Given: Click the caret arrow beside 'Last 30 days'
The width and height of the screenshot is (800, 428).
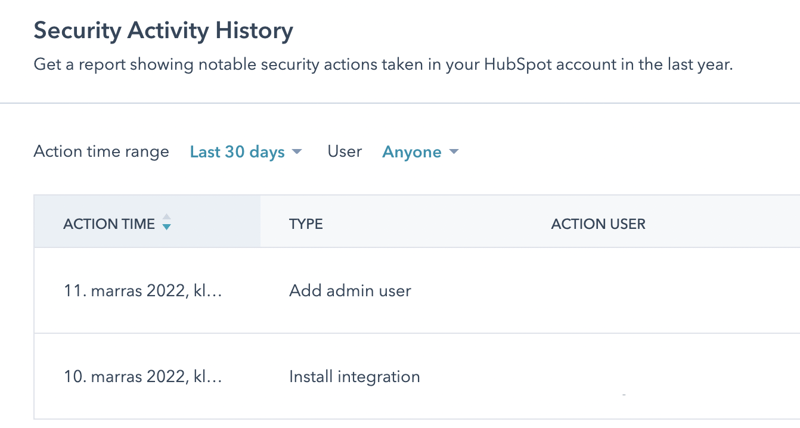Looking at the screenshot, I should pos(296,152).
